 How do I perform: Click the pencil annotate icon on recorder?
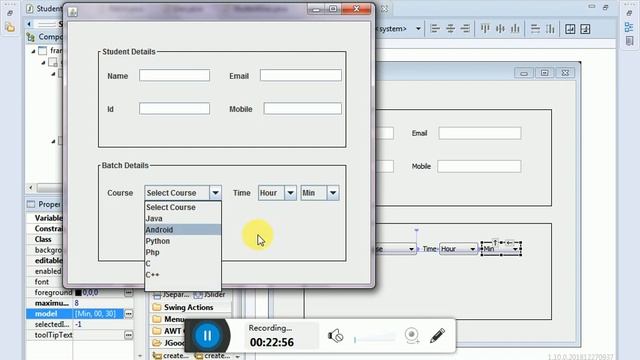pyautogui.click(x=437, y=336)
